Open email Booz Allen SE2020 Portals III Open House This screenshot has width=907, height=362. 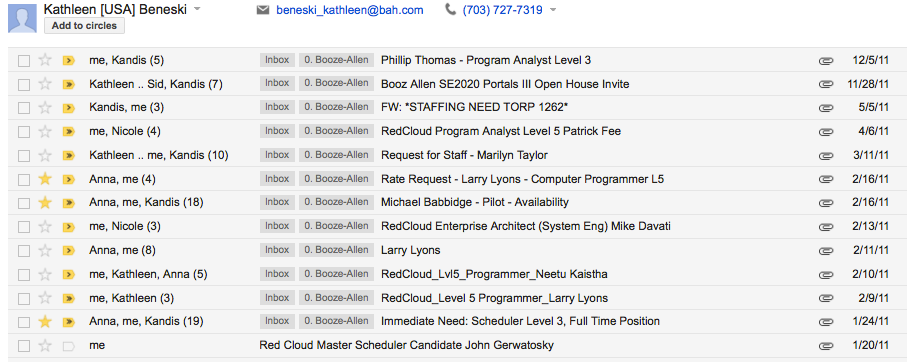[x=505, y=84]
